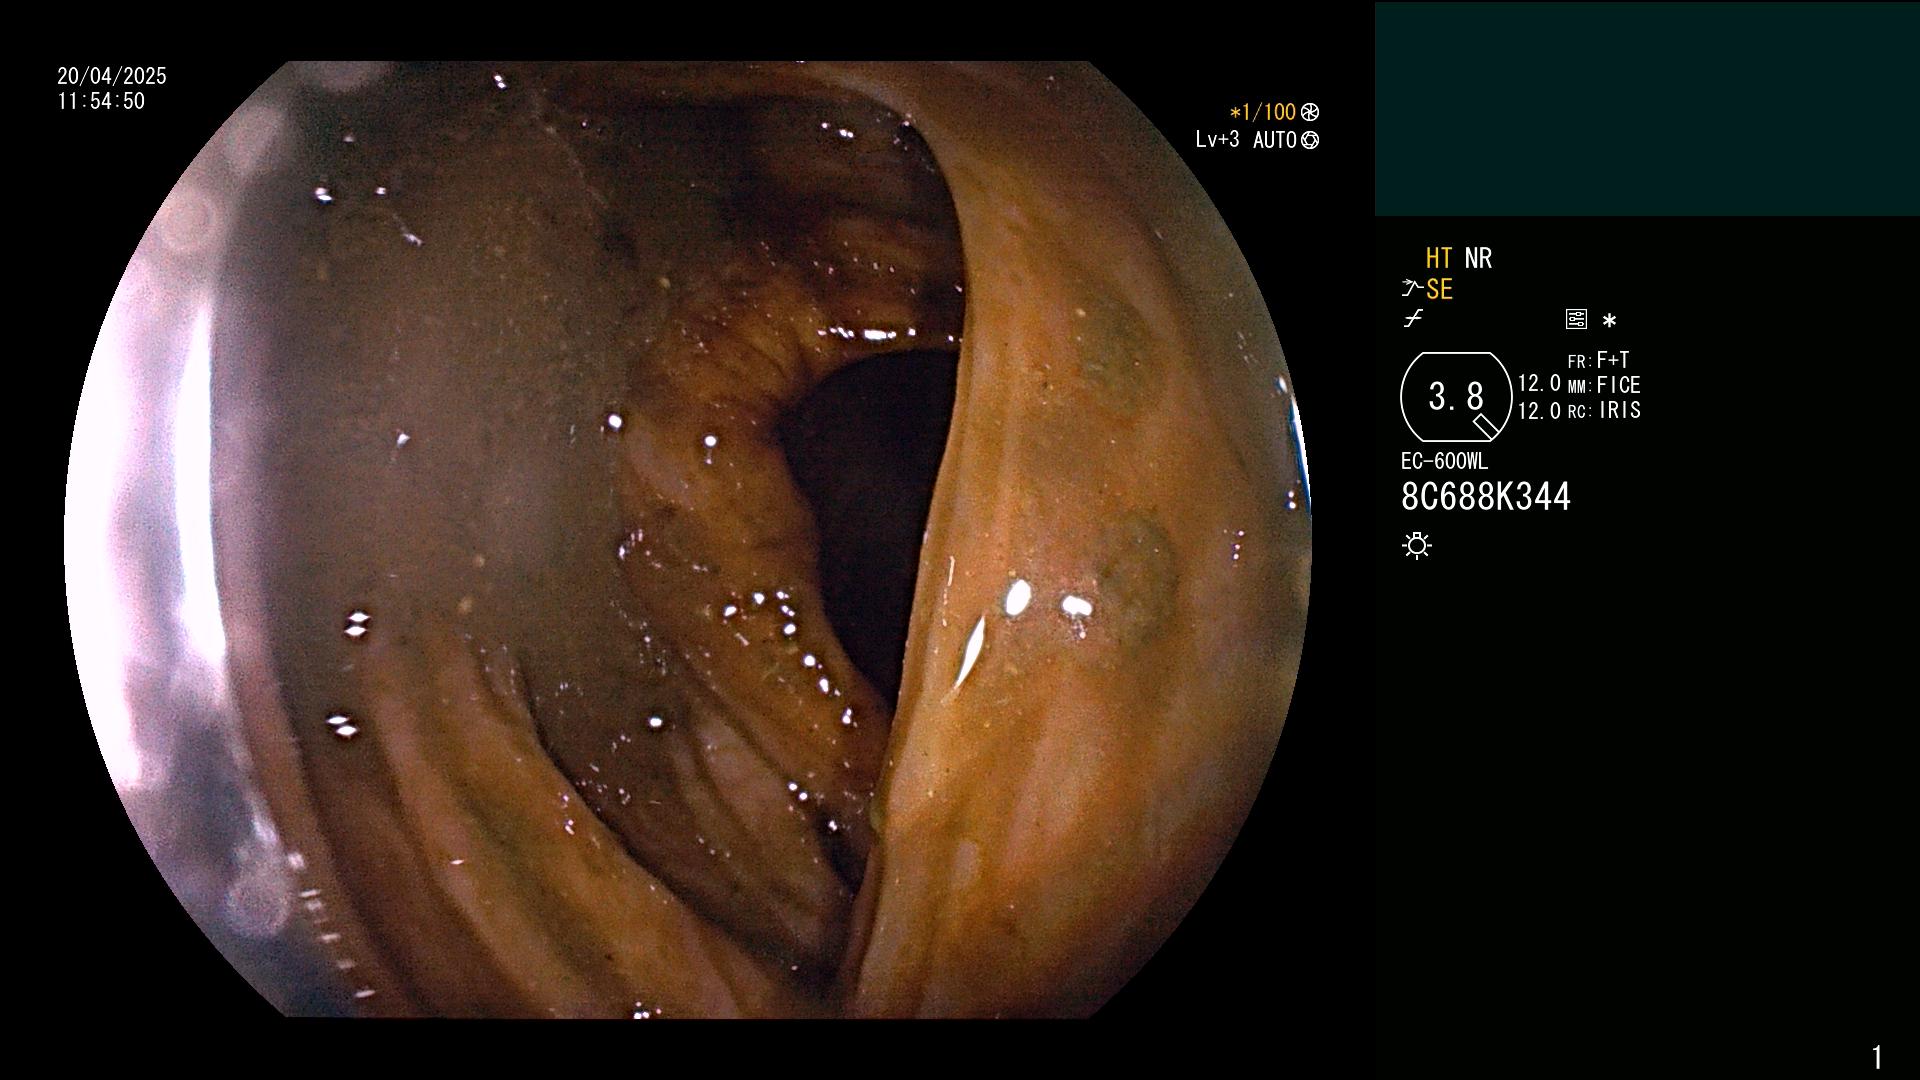This screenshot has width=1920, height=1080.
Task: Click the 1/100 shutter speed value
Action: tap(1263, 113)
